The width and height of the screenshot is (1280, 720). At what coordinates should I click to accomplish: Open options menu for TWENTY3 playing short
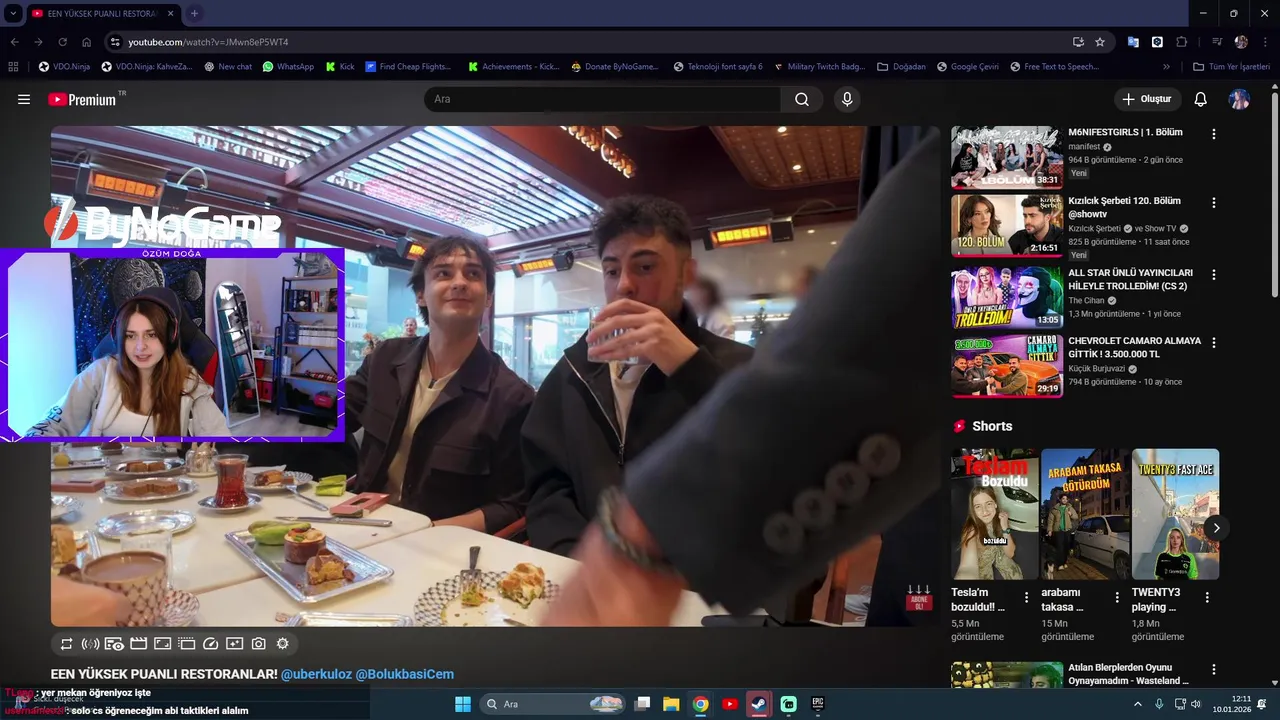[x=1207, y=597]
